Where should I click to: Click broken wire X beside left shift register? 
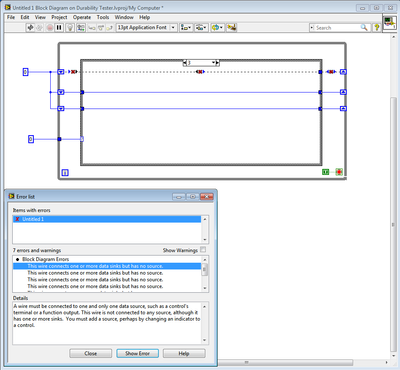click(74, 72)
